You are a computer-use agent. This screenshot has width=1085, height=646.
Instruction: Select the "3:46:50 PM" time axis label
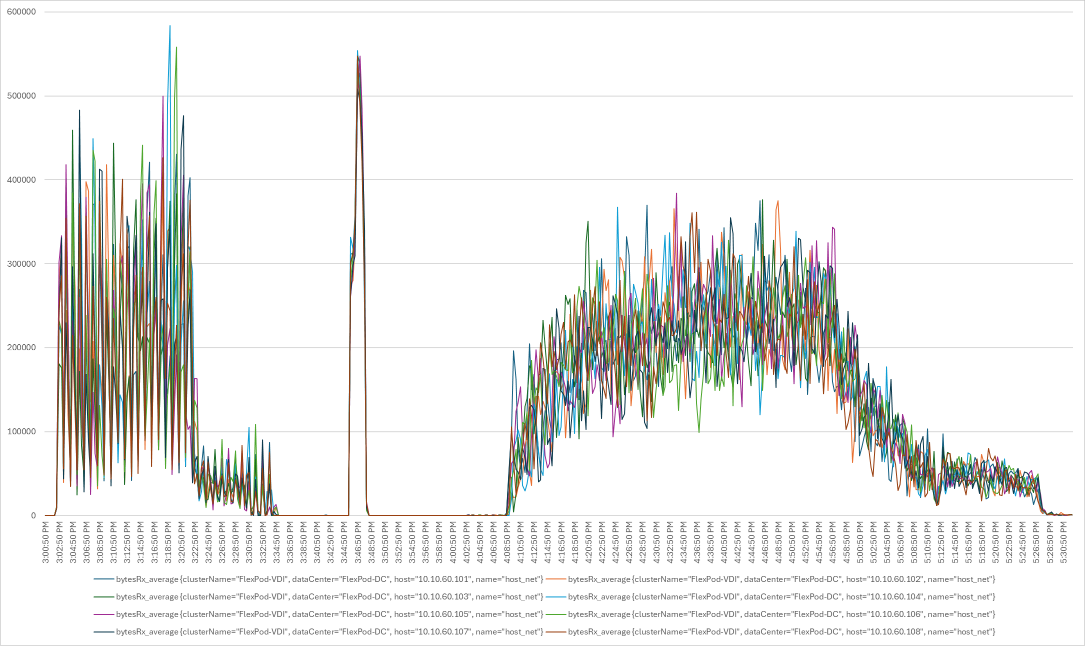358,542
